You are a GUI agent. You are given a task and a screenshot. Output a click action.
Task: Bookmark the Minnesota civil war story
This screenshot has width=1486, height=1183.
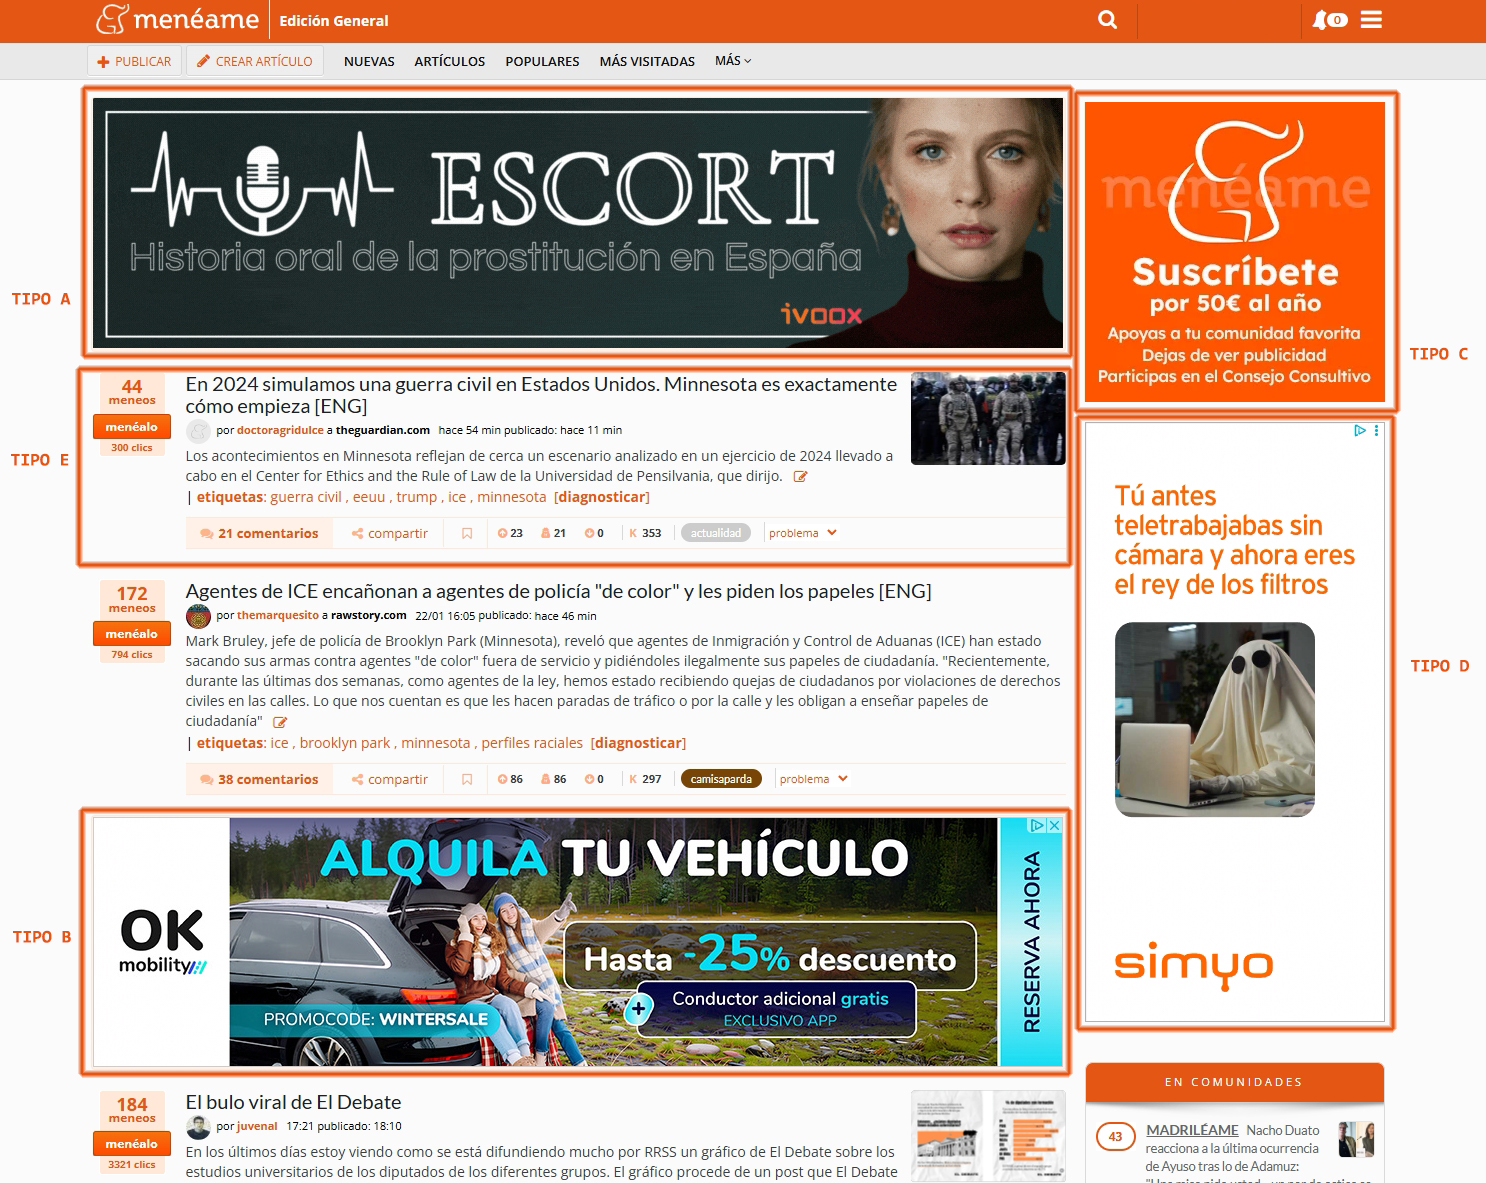[x=467, y=534]
